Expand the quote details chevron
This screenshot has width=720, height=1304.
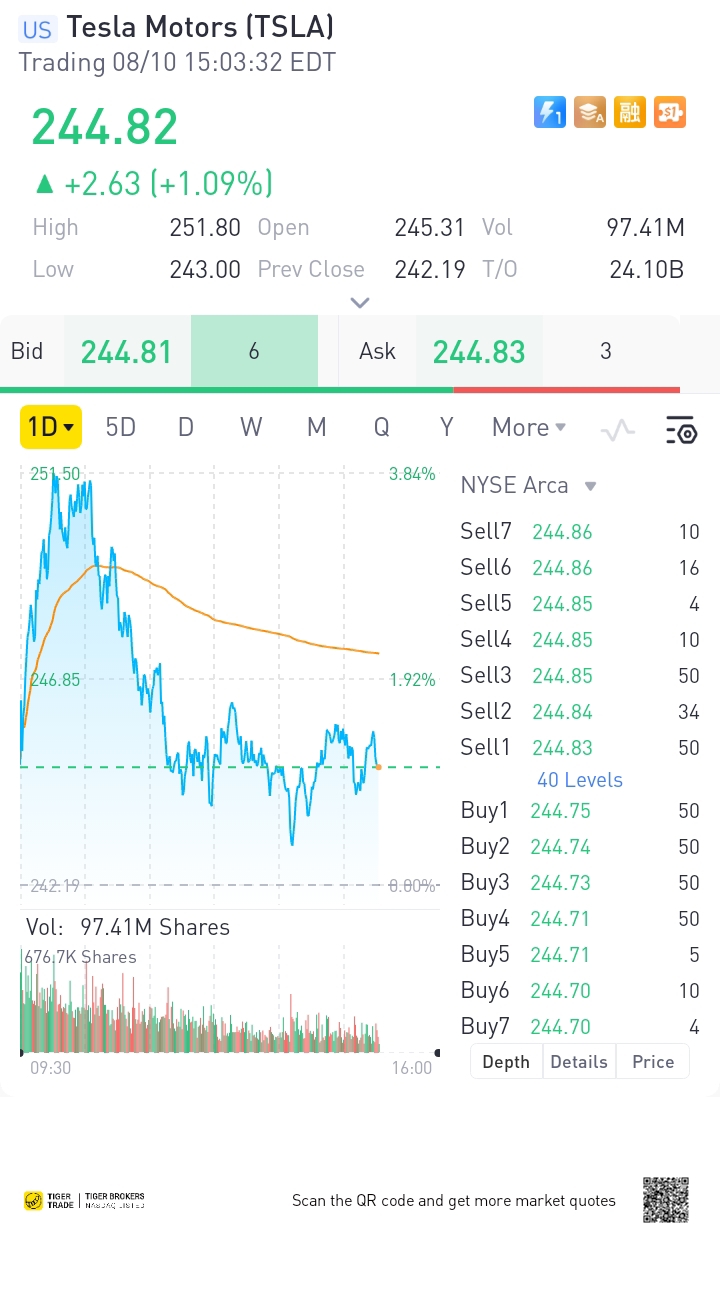click(360, 302)
